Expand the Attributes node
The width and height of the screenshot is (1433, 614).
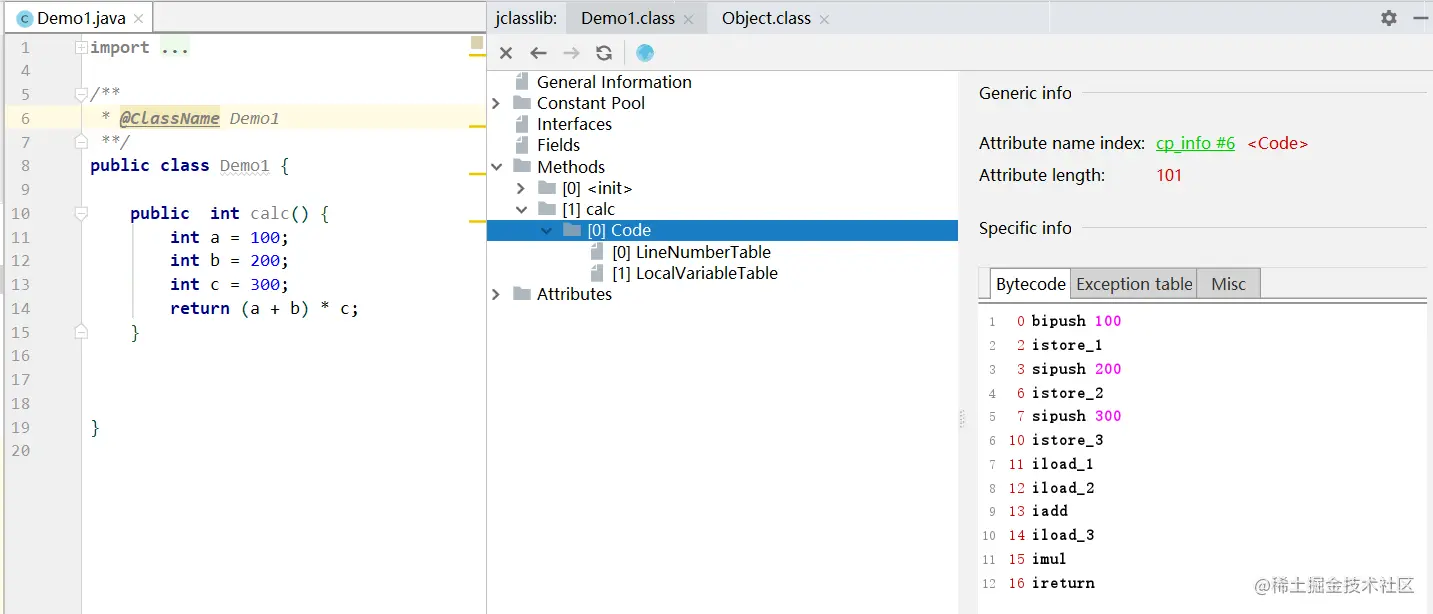coord(497,294)
